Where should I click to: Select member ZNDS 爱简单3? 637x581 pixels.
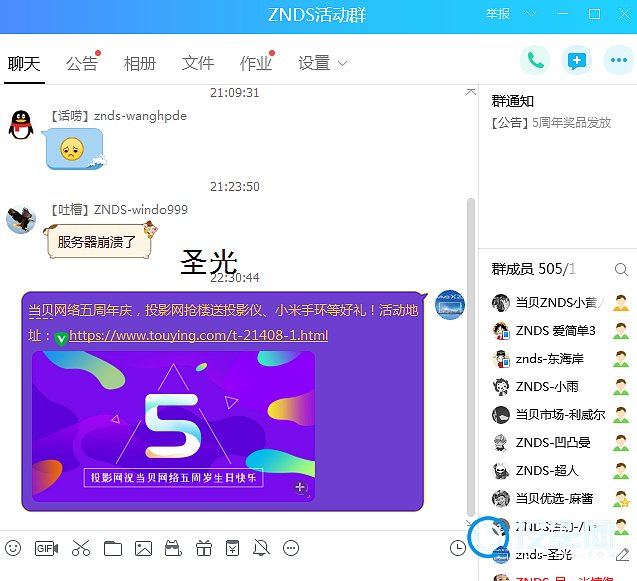pyautogui.click(x=560, y=331)
